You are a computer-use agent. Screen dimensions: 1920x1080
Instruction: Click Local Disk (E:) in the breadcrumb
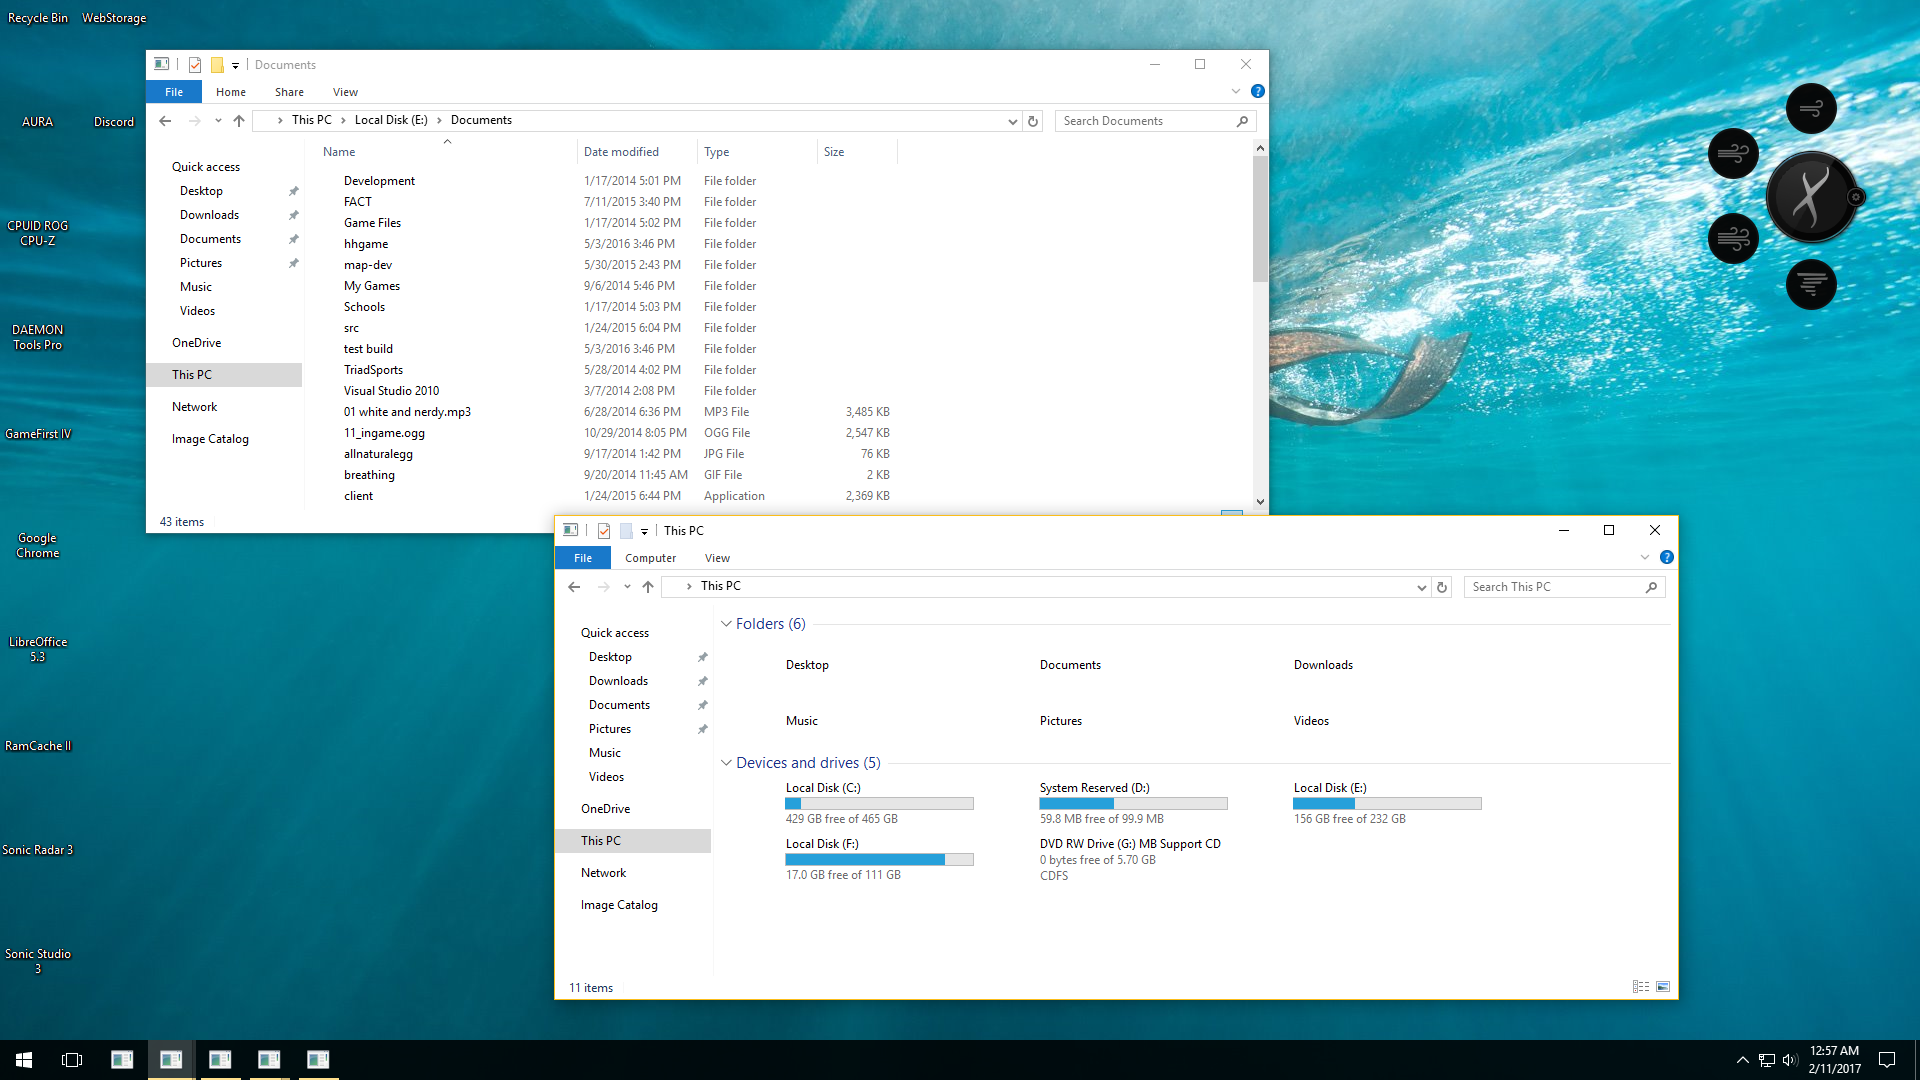[391, 120]
